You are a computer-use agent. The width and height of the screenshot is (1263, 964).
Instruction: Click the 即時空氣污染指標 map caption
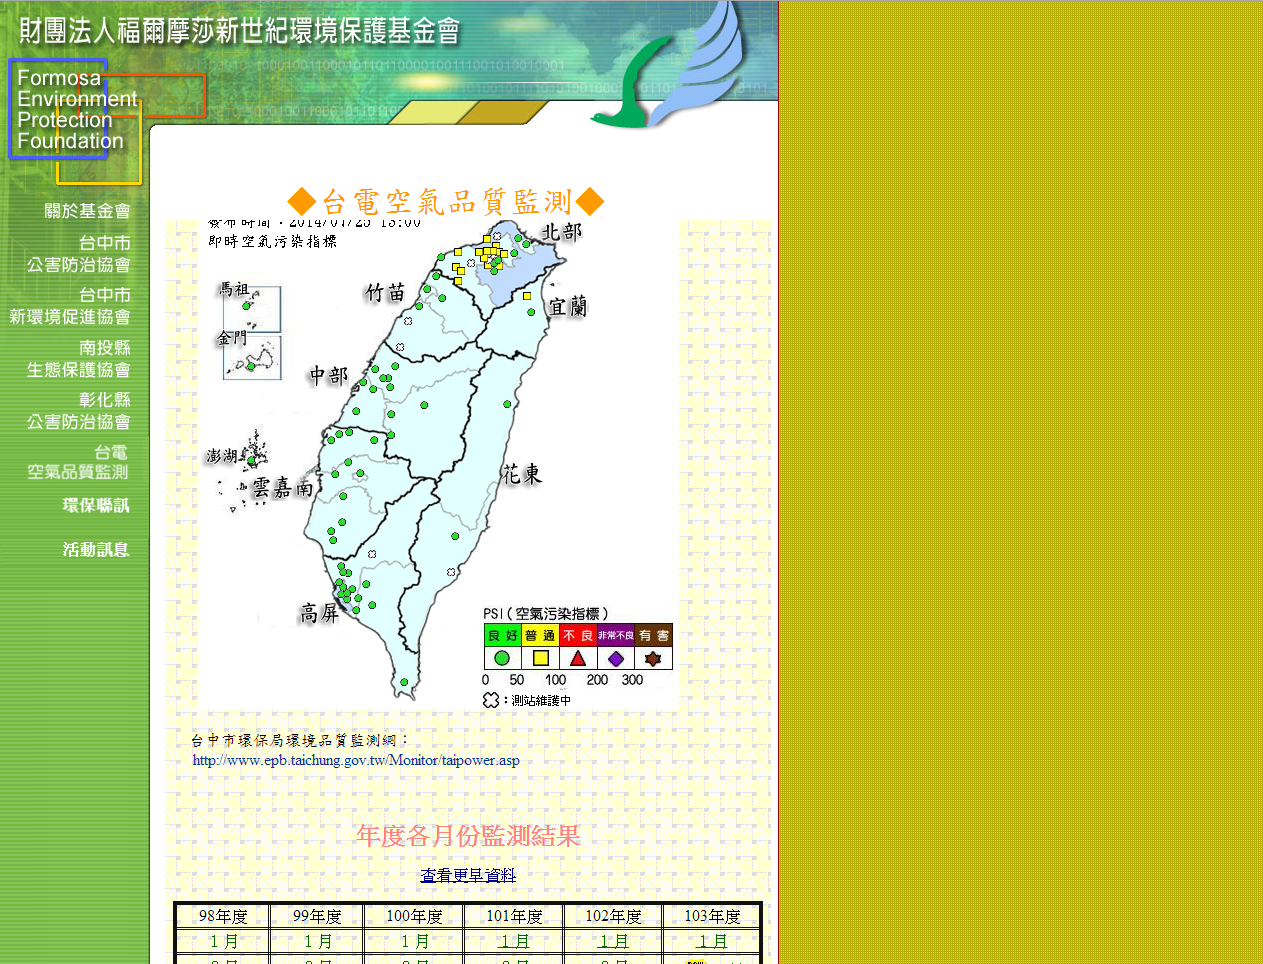[x=272, y=241]
